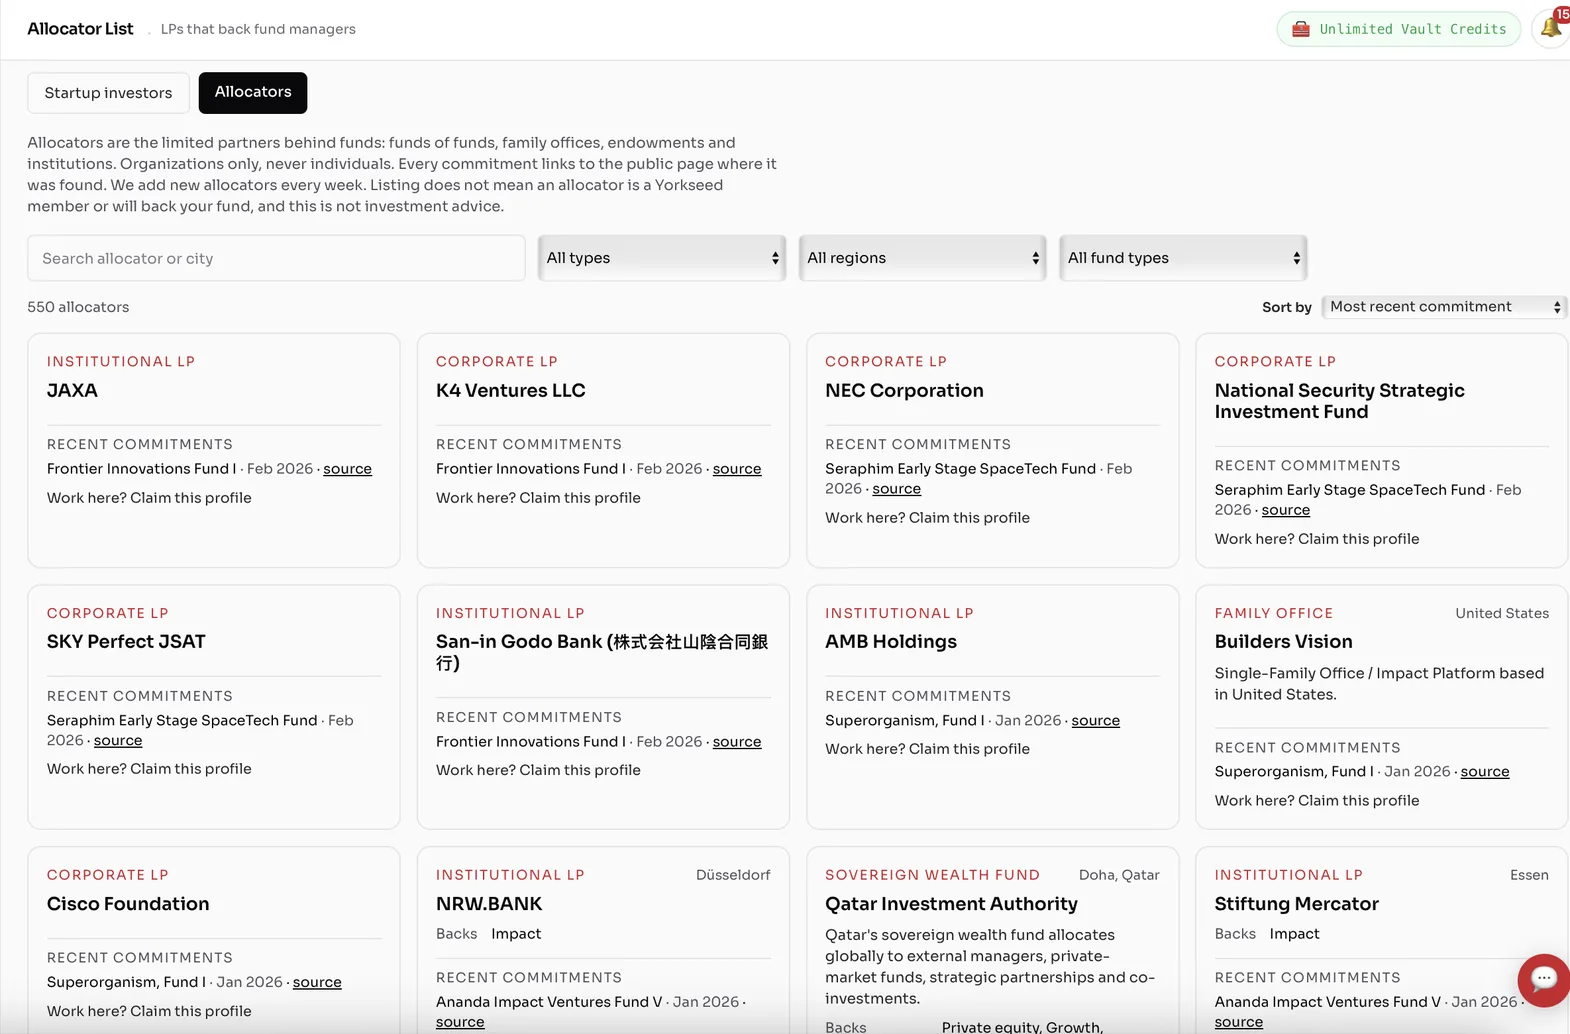Expand the All fund types dropdown

pyautogui.click(x=1183, y=258)
